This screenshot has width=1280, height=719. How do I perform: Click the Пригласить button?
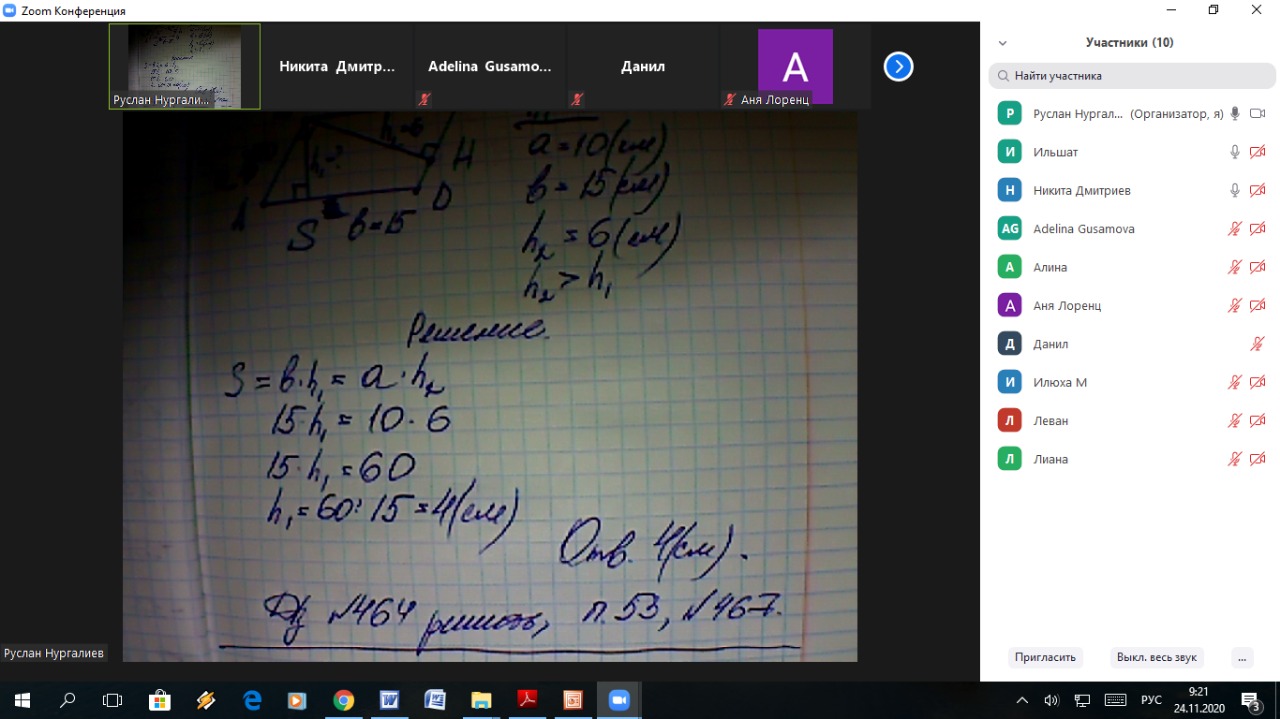(x=1045, y=657)
